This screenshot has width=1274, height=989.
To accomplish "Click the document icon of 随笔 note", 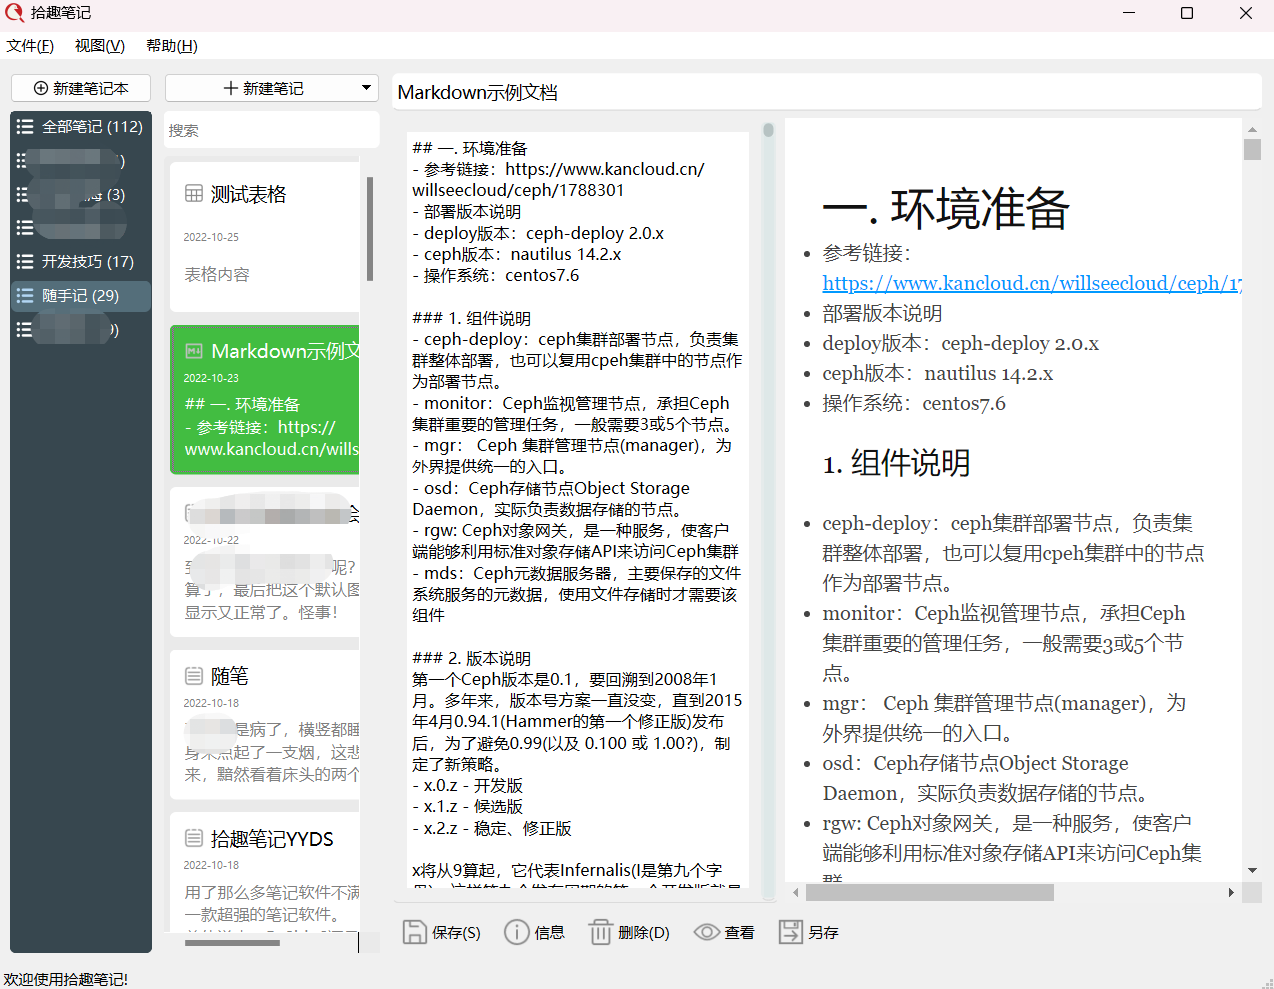I will point(194,676).
